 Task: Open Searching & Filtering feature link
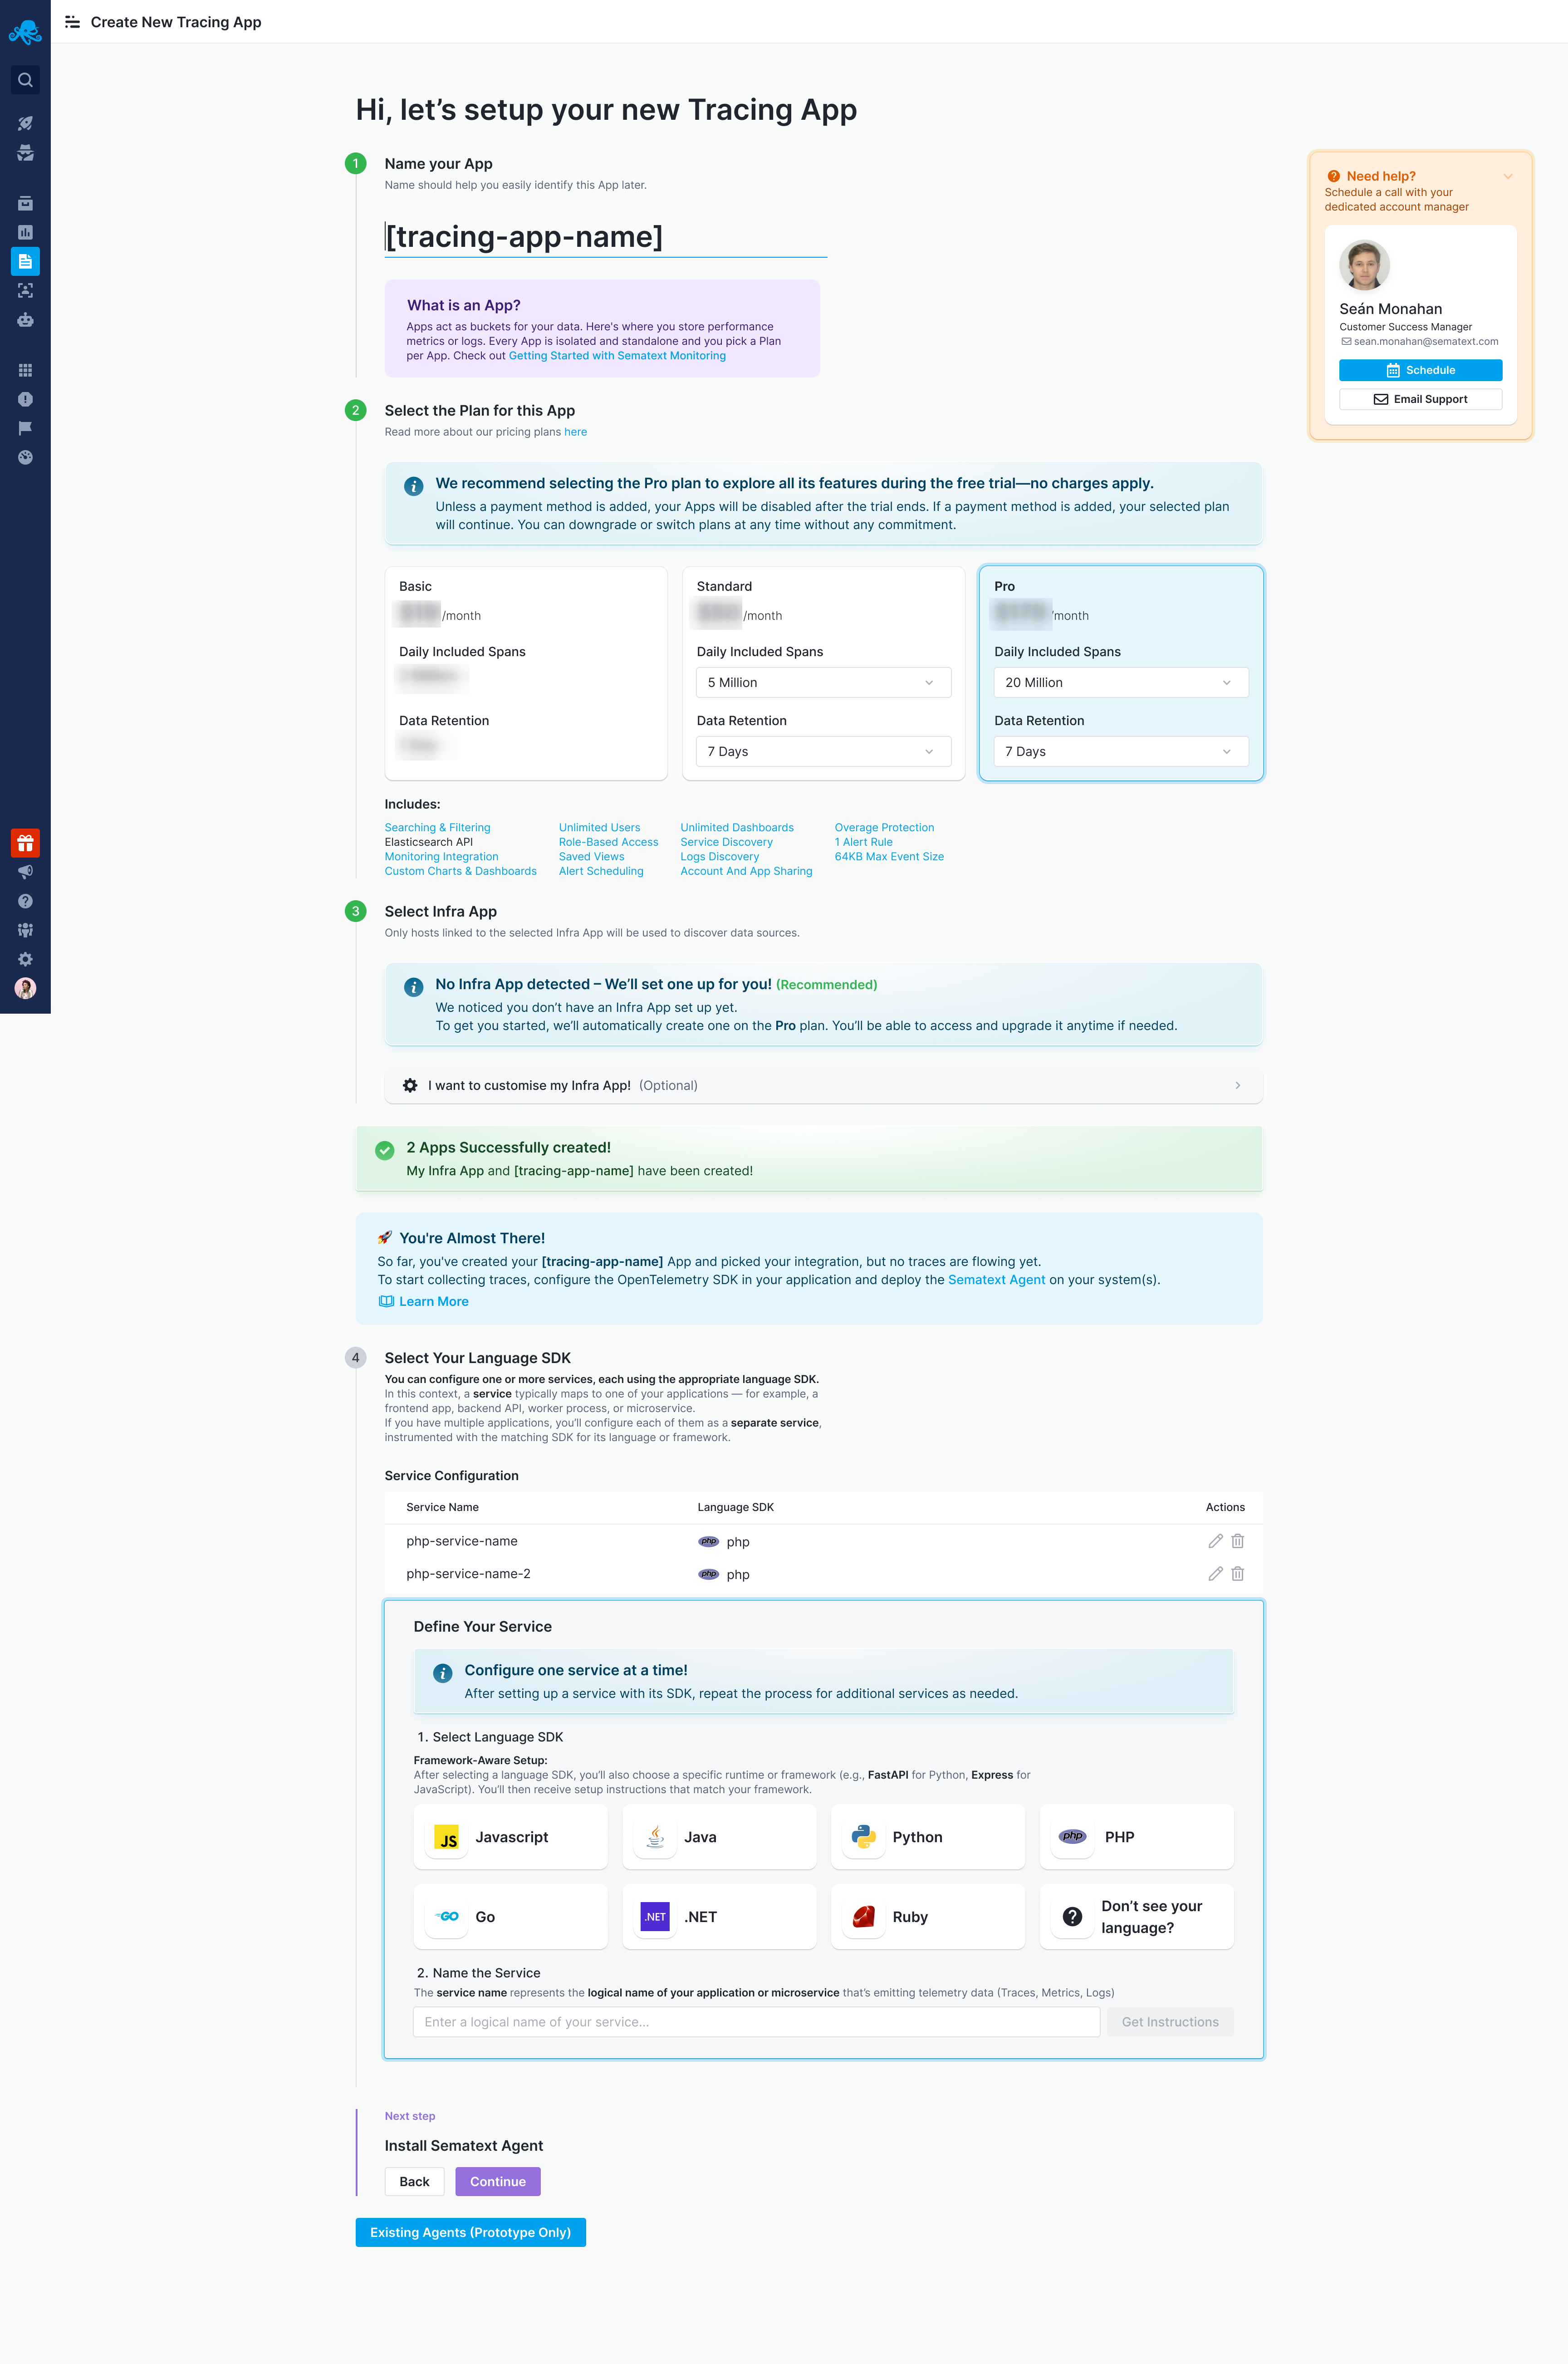tap(437, 827)
